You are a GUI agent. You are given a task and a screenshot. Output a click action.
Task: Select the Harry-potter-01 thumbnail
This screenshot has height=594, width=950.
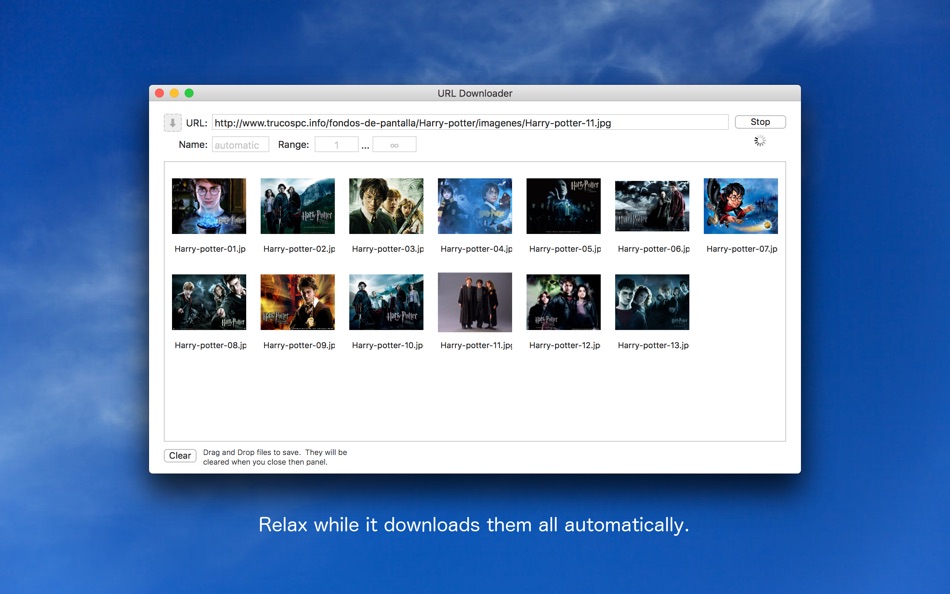pyautogui.click(x=209, y=206)
